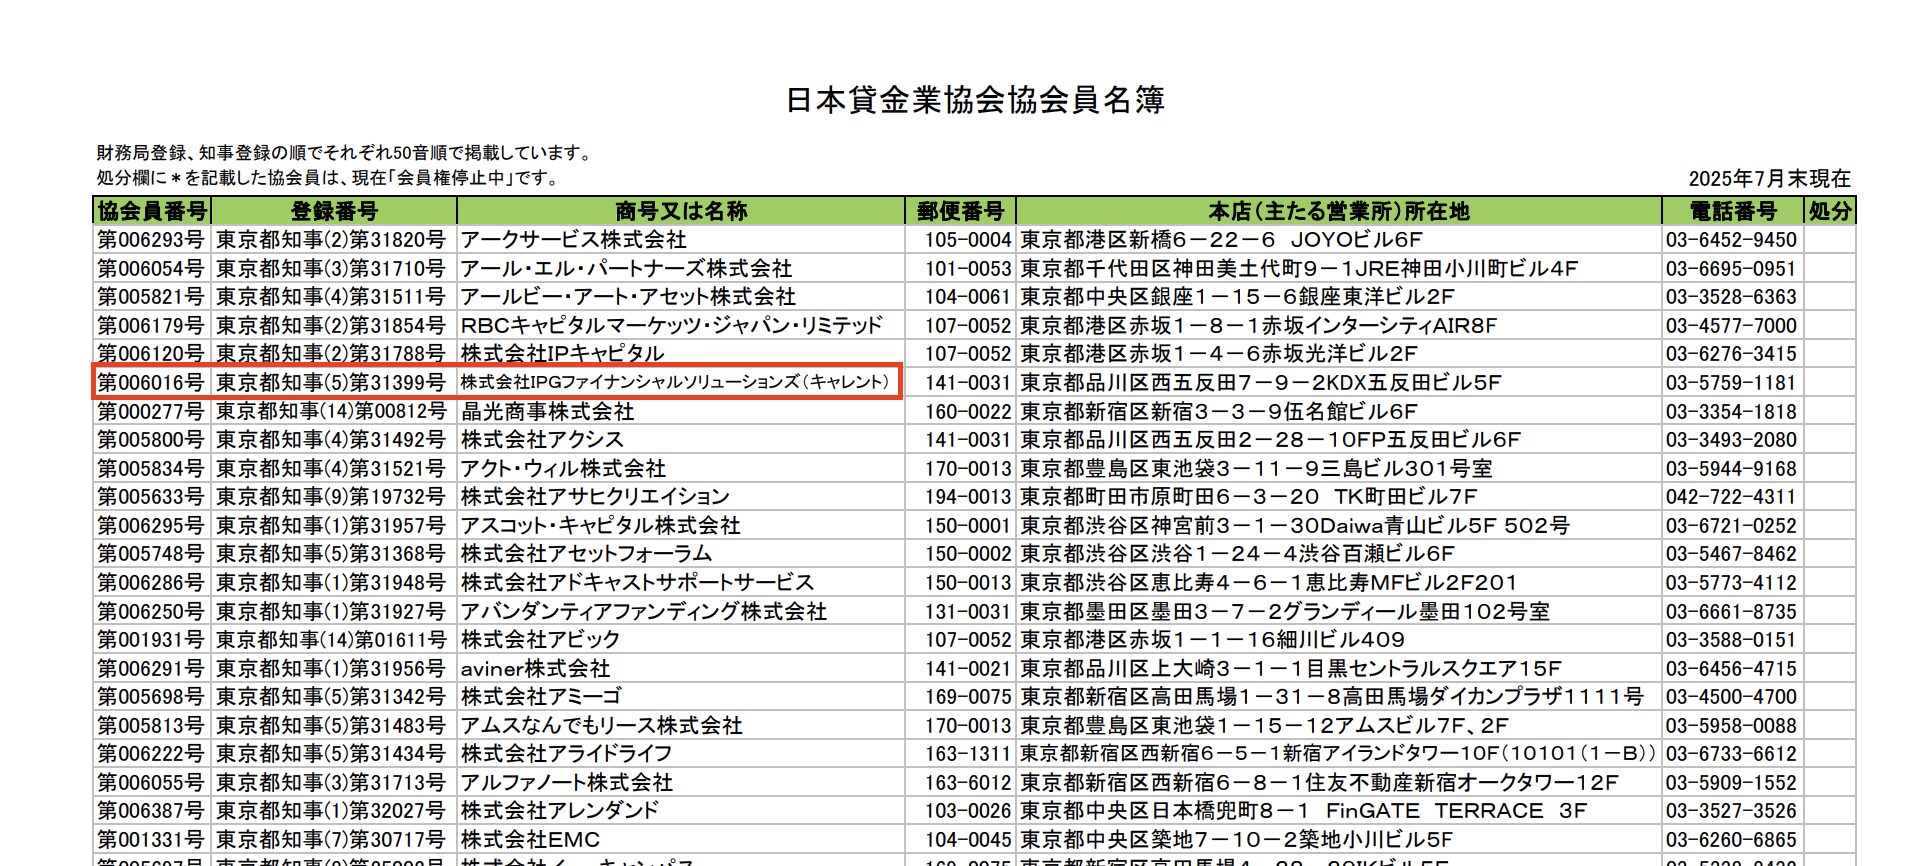
Task: Click company name アバンダンティアファンディング株式会社
Action: tap(643, 612)
